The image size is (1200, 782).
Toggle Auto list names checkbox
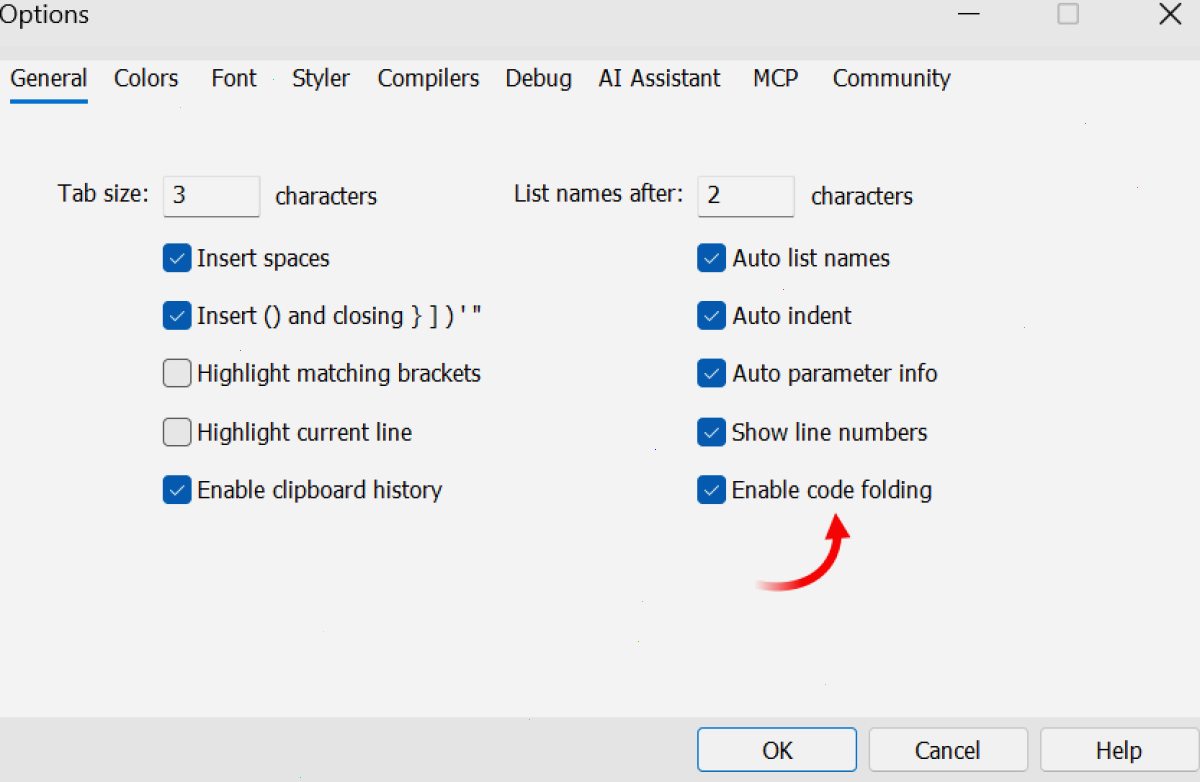click(711, 258)
